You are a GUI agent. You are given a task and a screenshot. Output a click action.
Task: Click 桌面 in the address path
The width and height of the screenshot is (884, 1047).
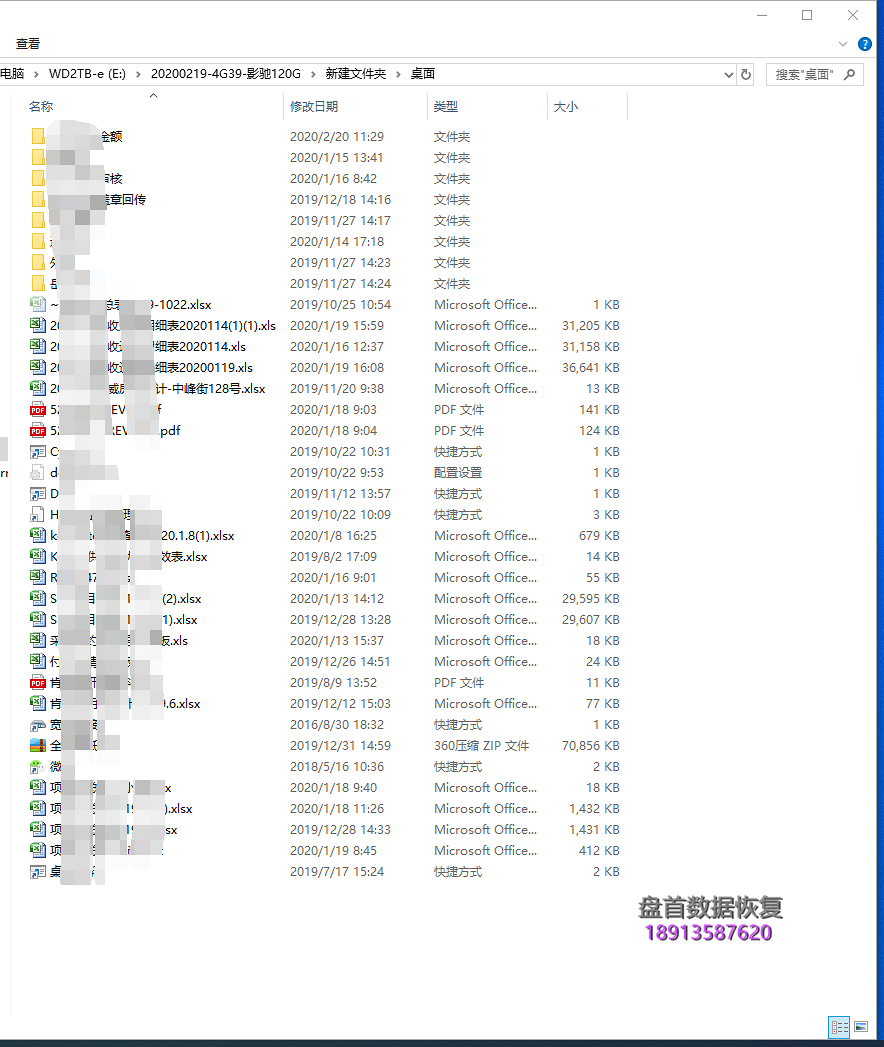423,74
